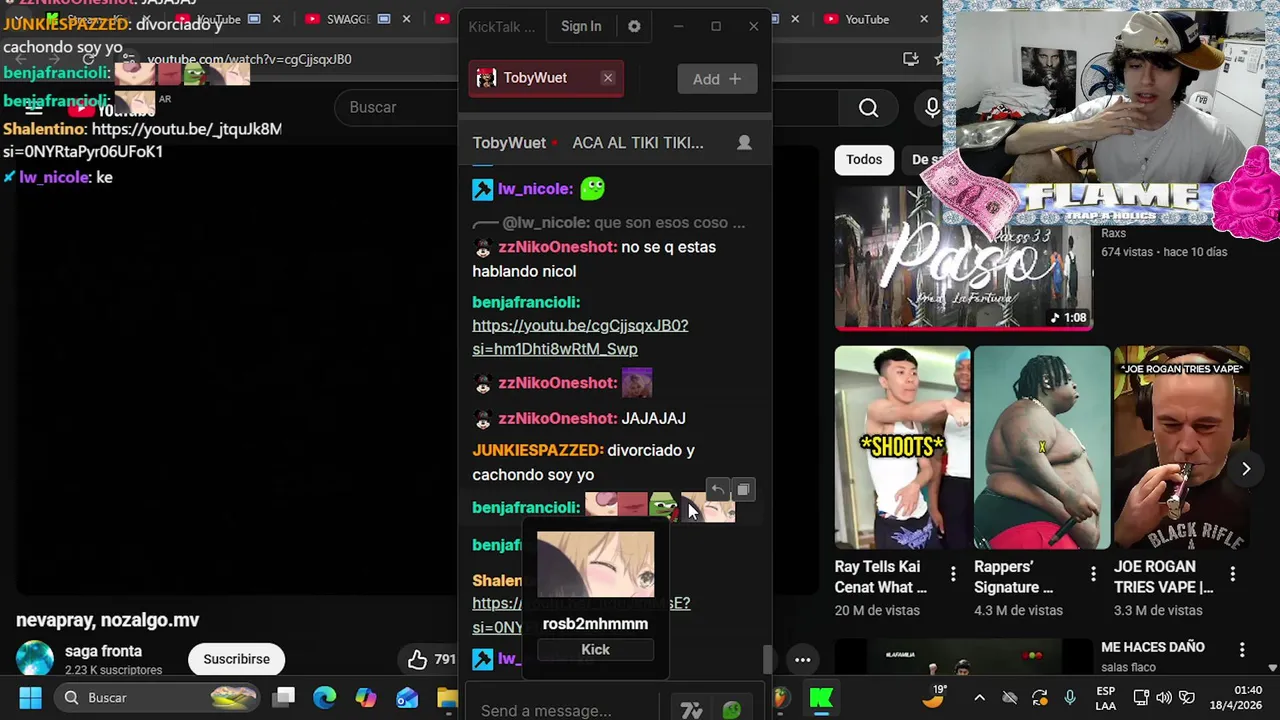Screen dimensions: 1280x720
Task: Close the TobyWuet chat tab
Action: tap(607, 78)
